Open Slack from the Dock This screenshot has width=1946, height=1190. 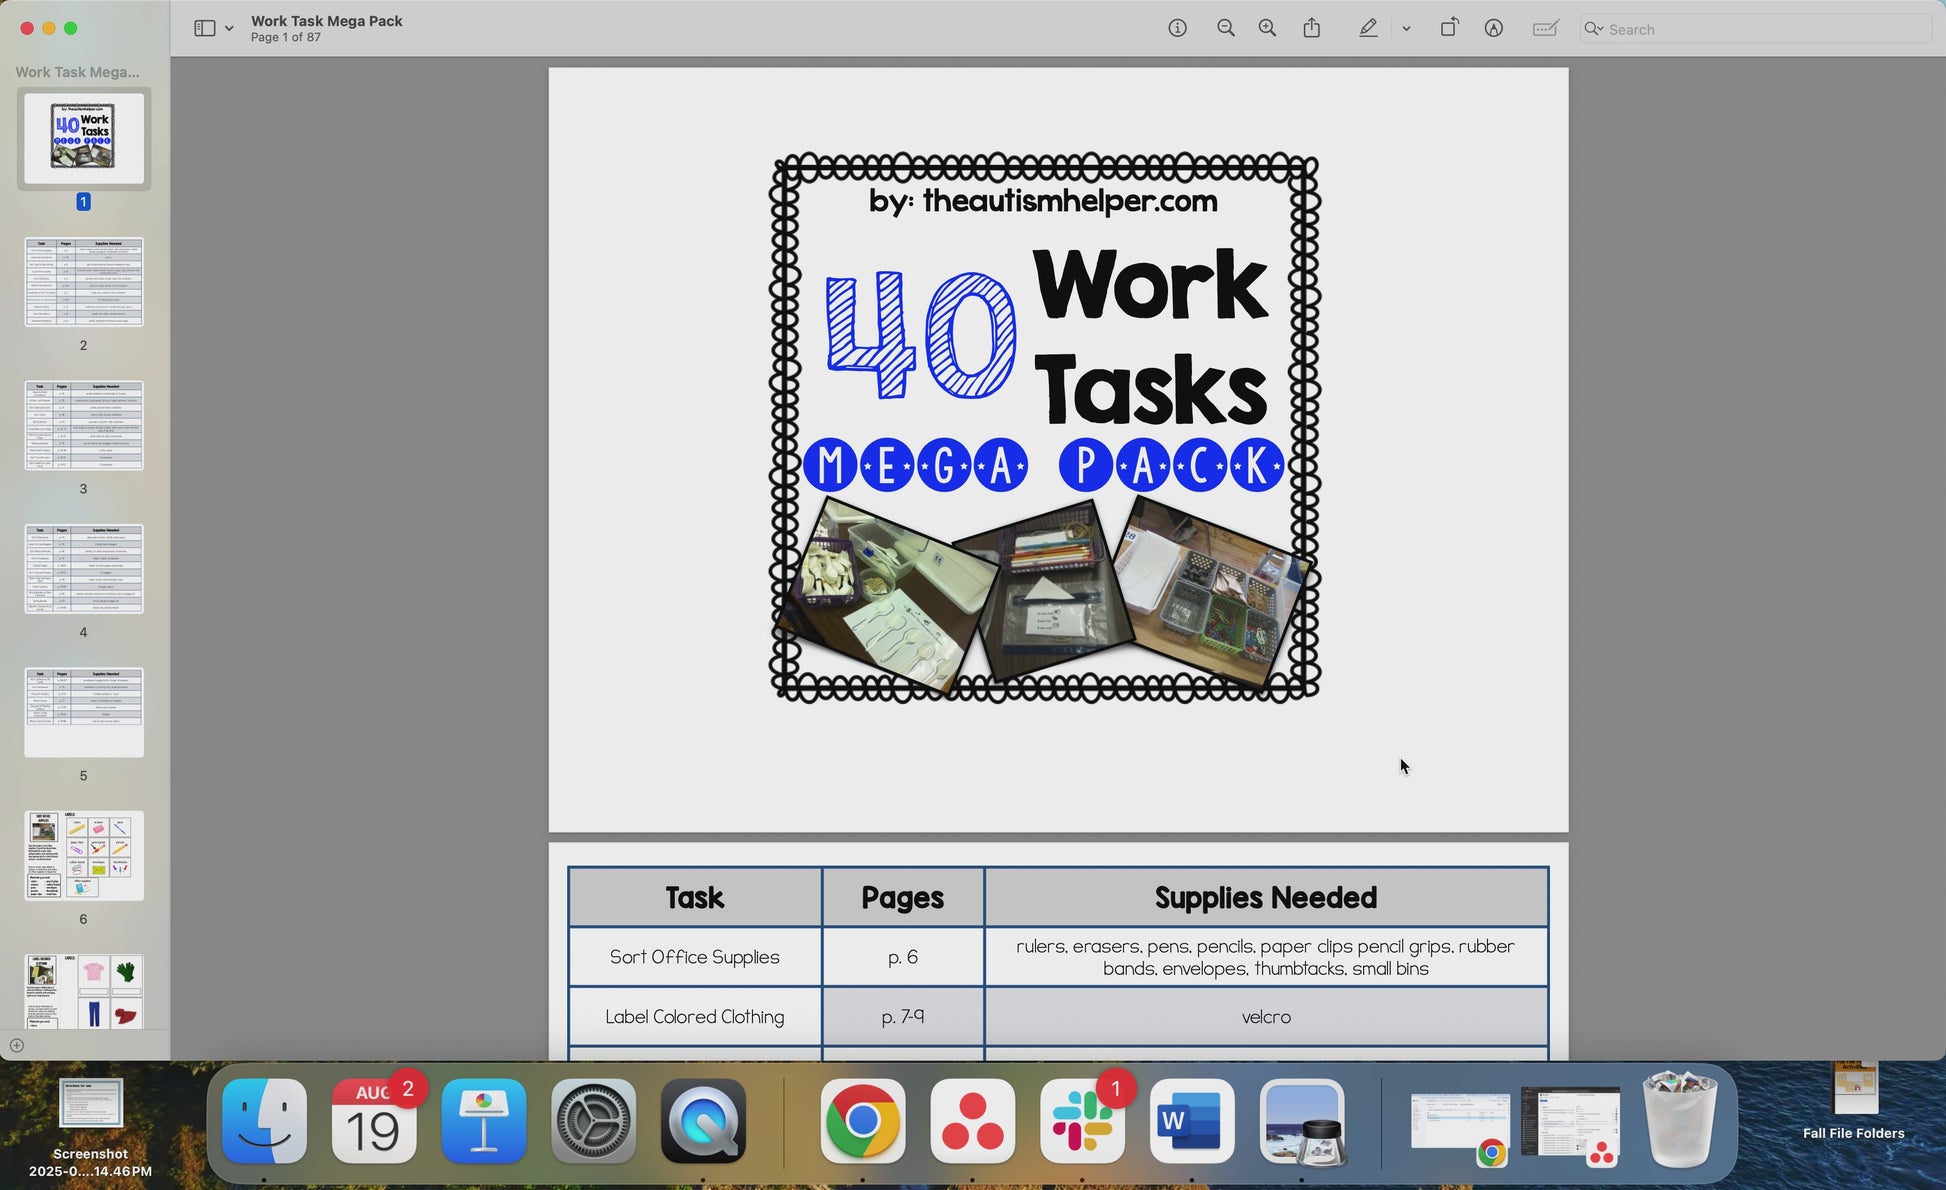coord(1083,1122)
